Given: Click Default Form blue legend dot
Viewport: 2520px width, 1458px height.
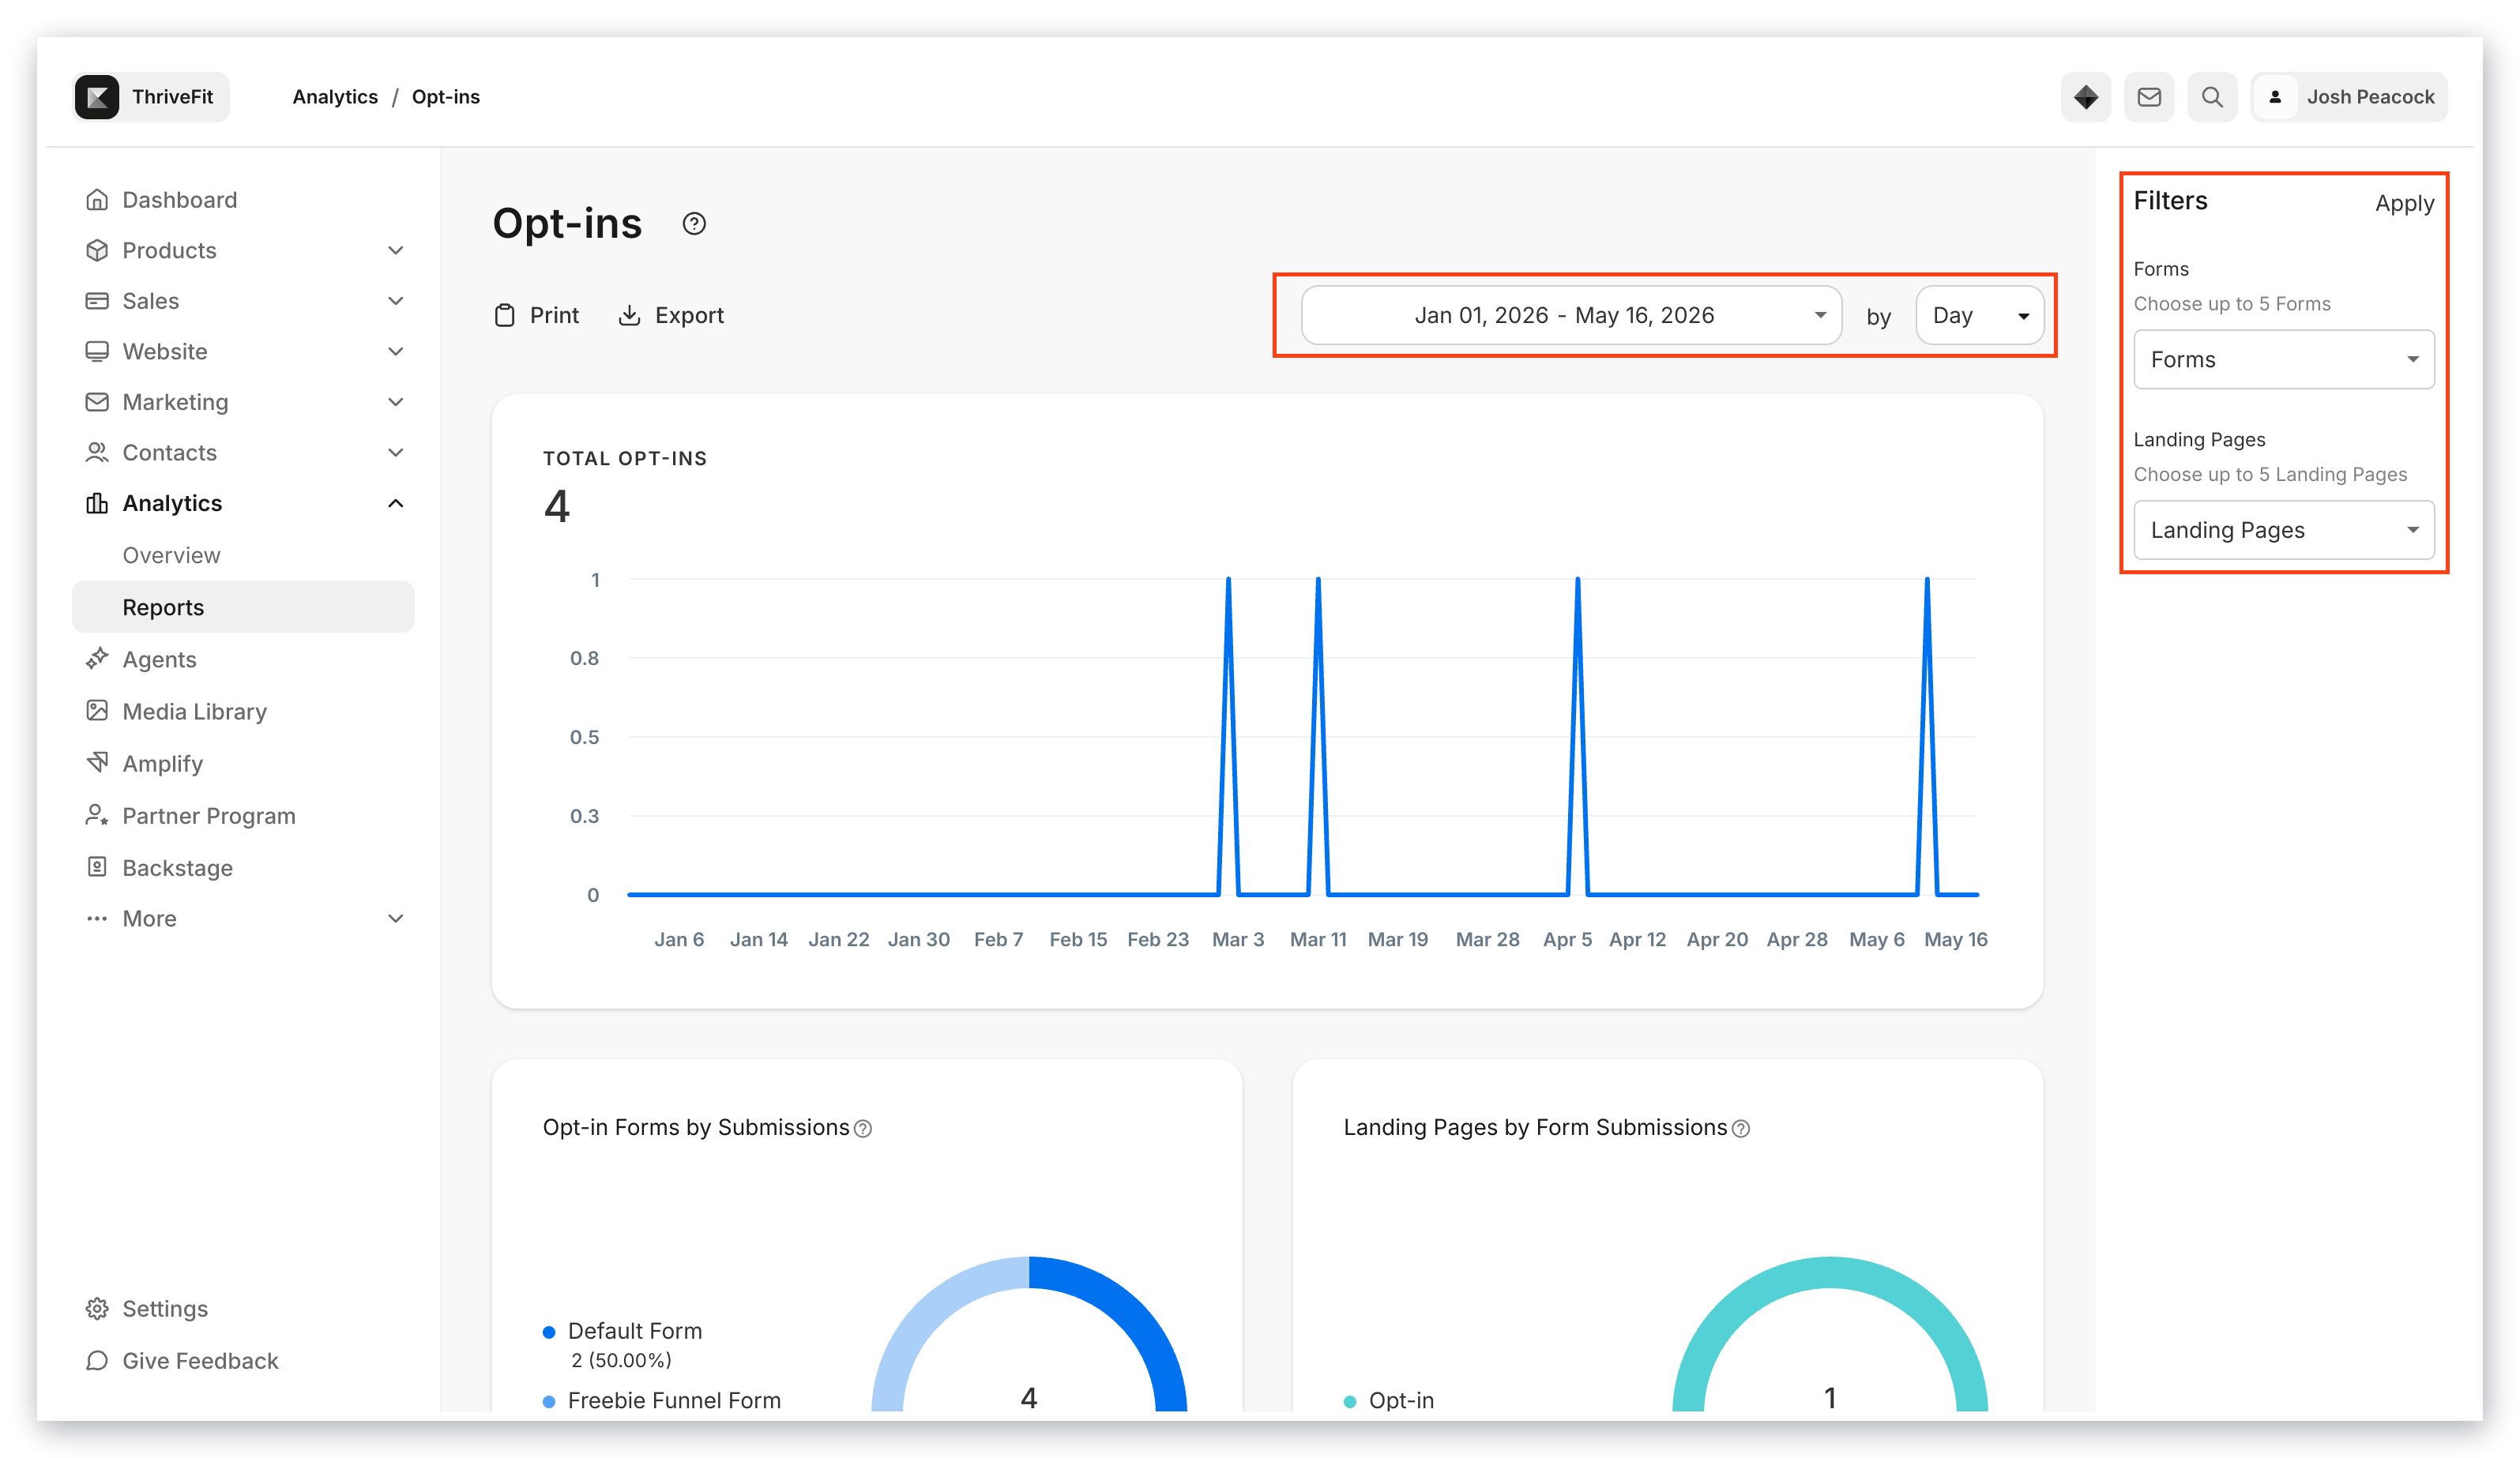Looking at the screenshot, I should (549, 1332).
